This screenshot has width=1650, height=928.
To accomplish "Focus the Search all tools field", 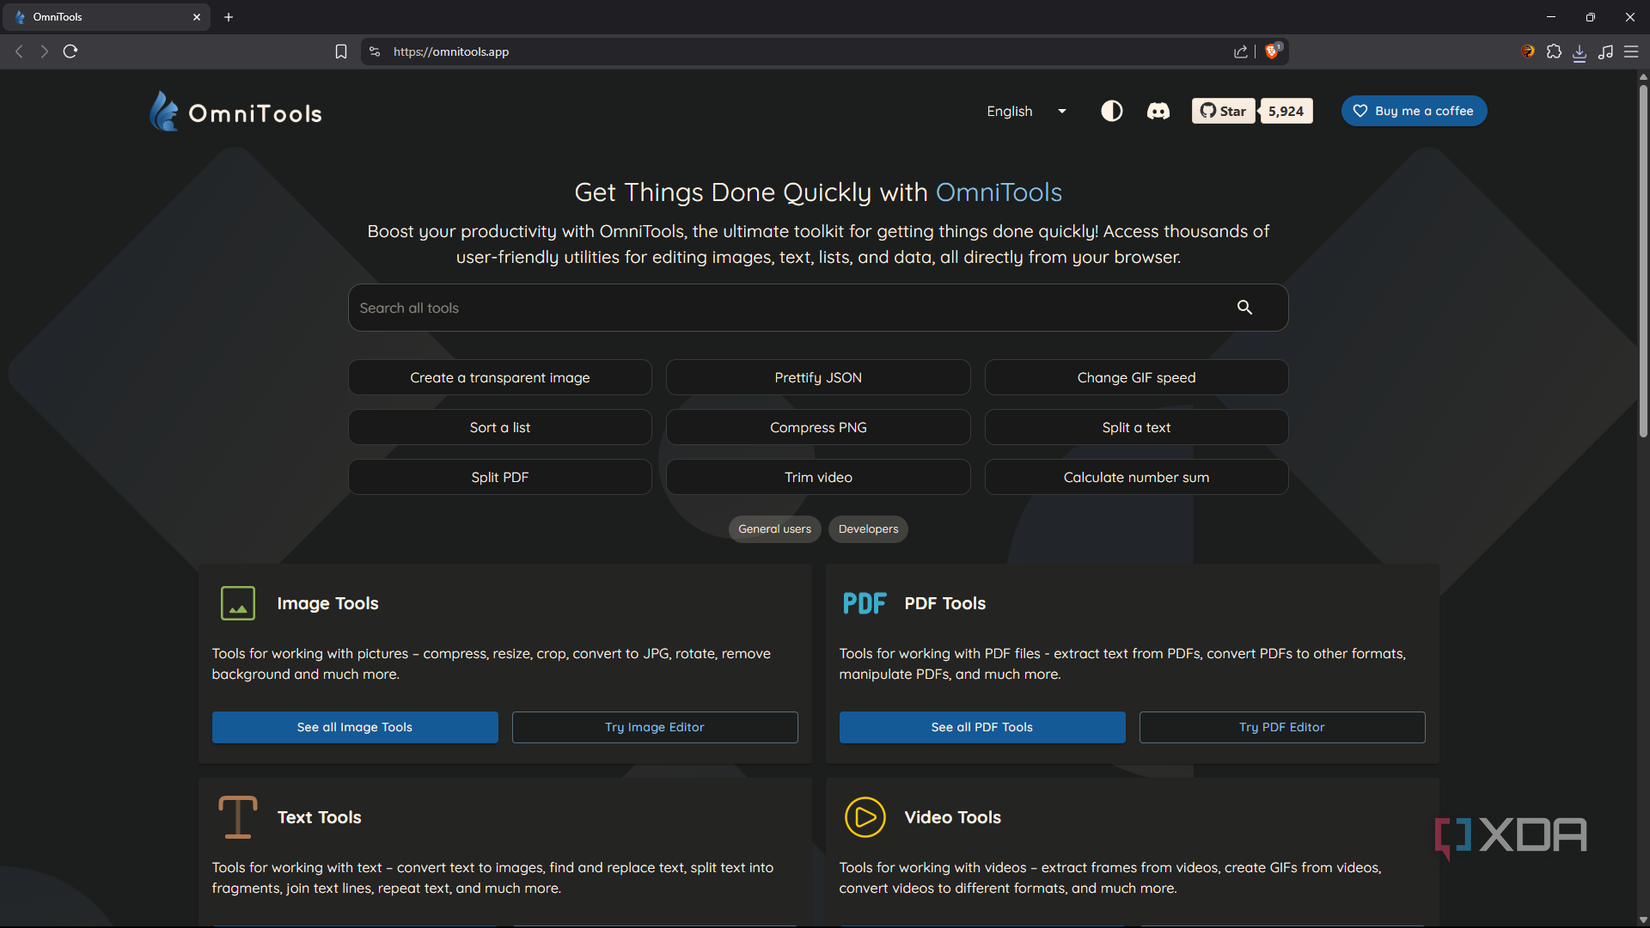I will pyautogui.click(x=818, y=308).
